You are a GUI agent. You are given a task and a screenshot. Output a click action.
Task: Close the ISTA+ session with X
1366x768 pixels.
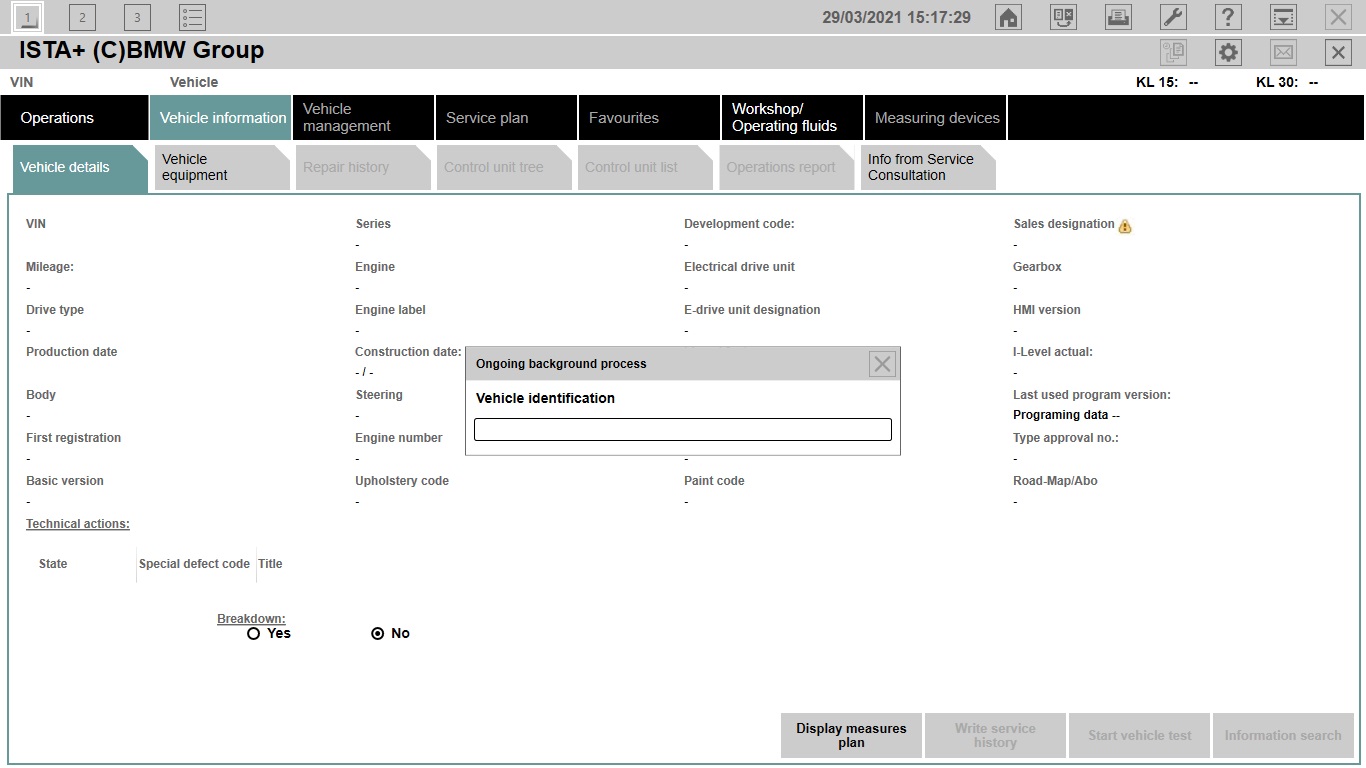(x=1338, y=53)
